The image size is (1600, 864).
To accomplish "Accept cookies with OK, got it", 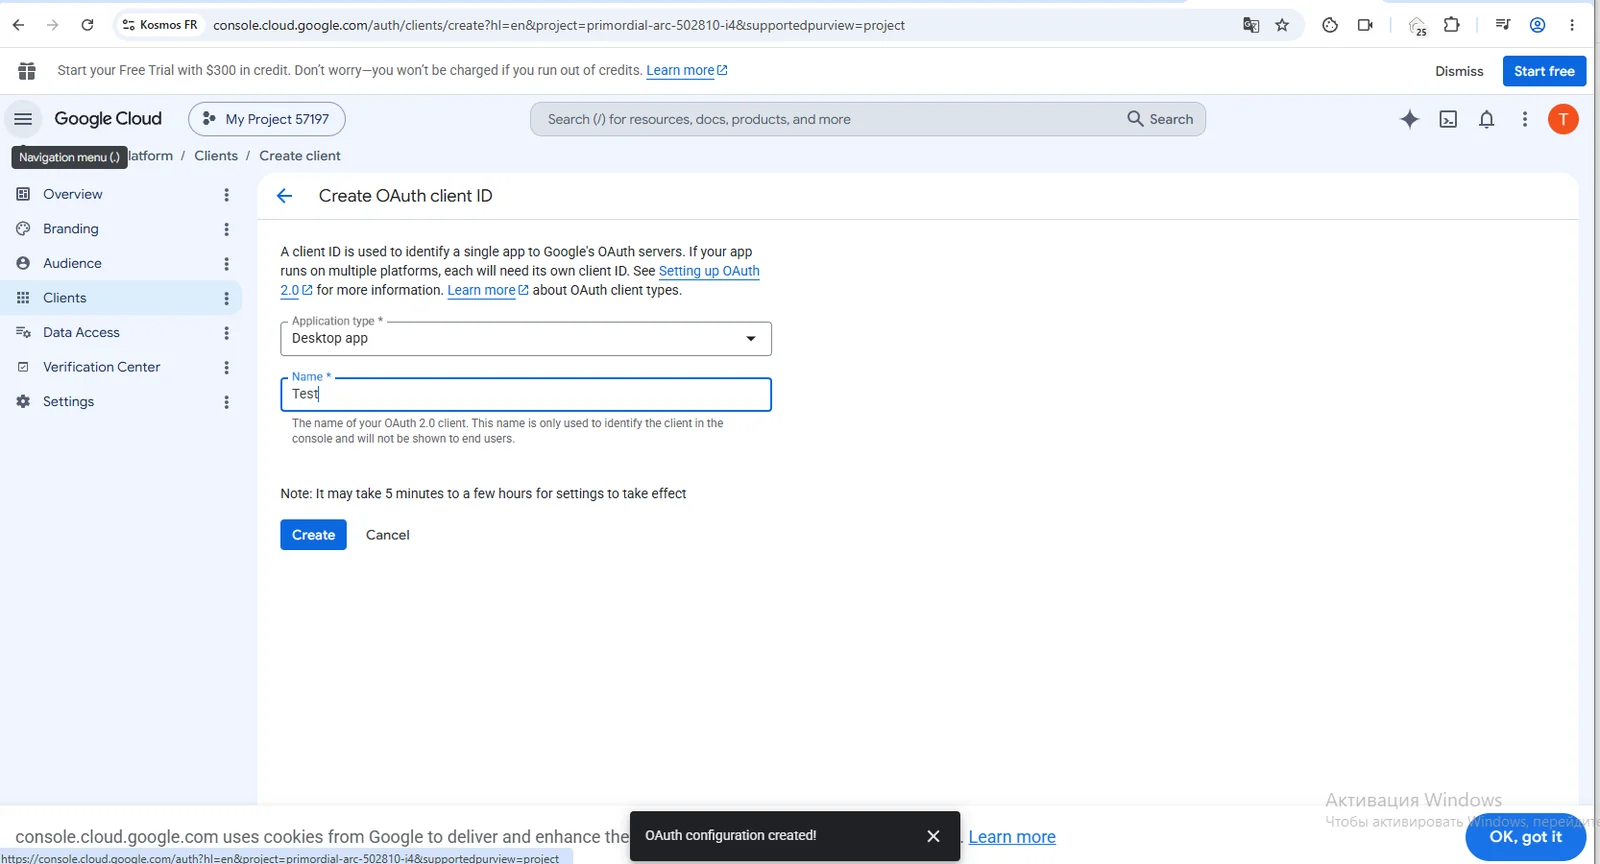I will tap(1525, 837).
